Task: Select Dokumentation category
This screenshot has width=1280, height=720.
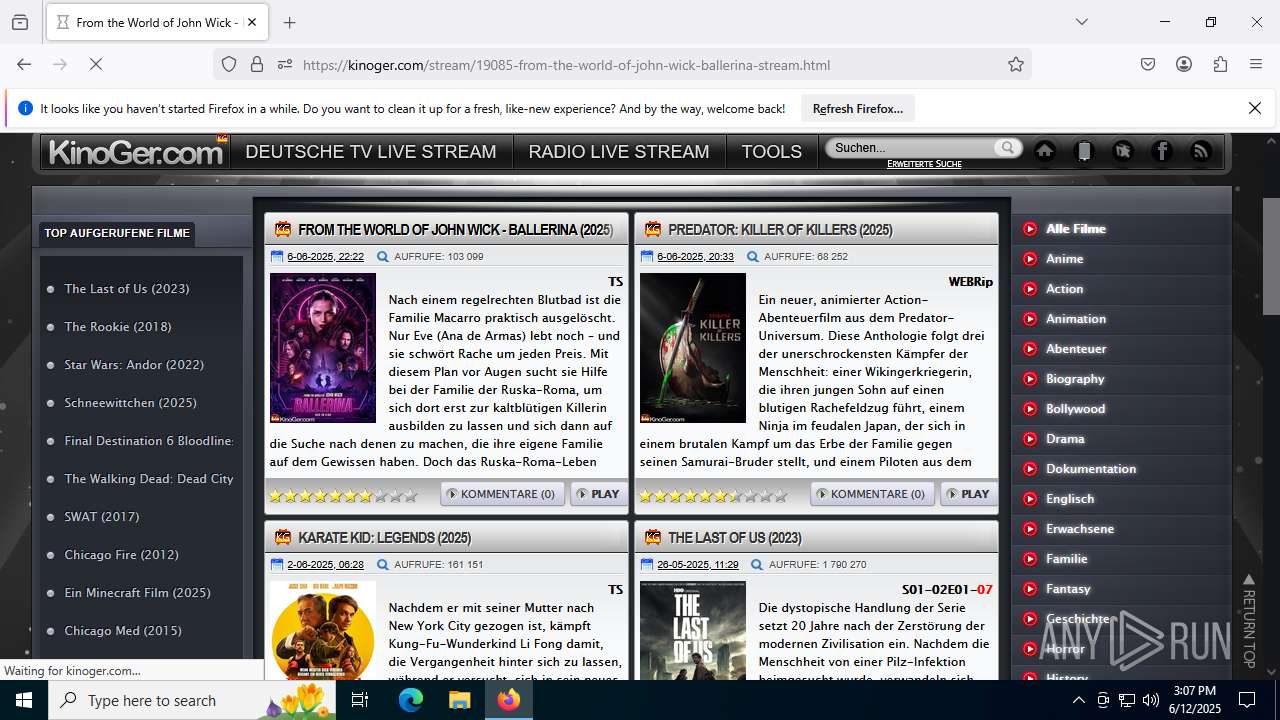Action: point(1091,469)
